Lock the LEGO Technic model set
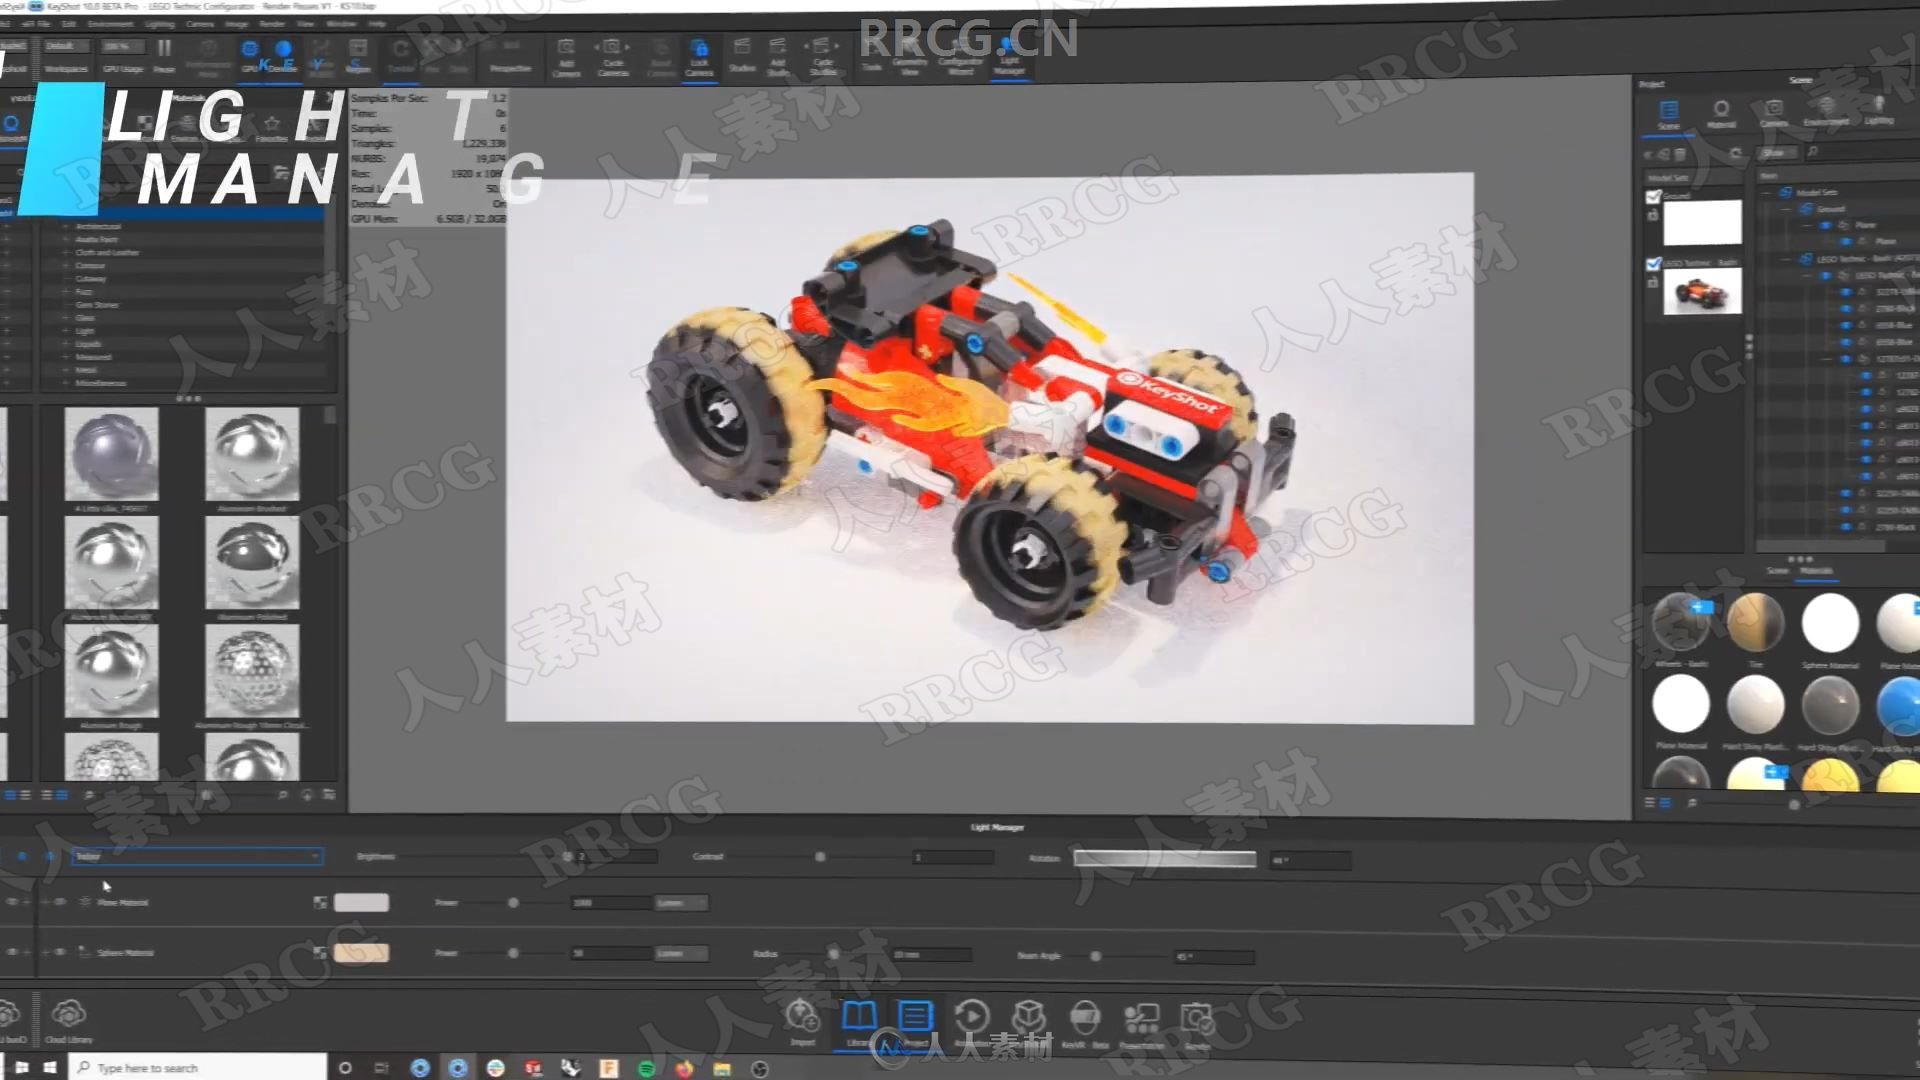1920x1080 pixels. 1653,283
